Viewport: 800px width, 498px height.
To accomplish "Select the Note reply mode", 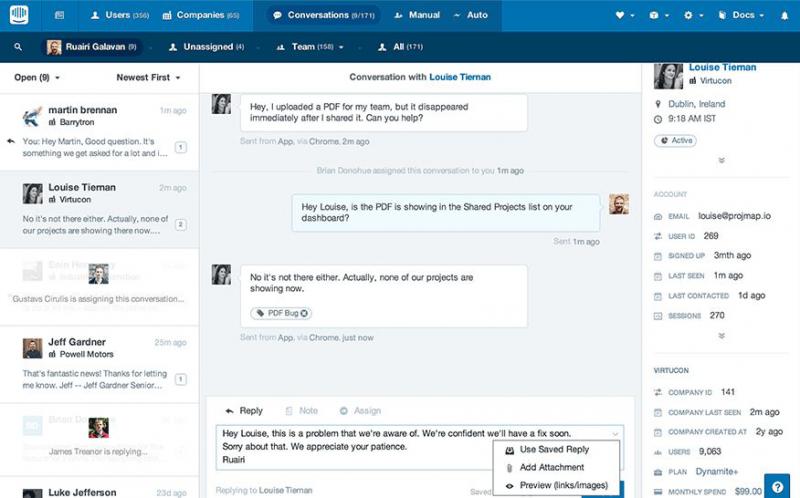I will (x=301, y=411).
